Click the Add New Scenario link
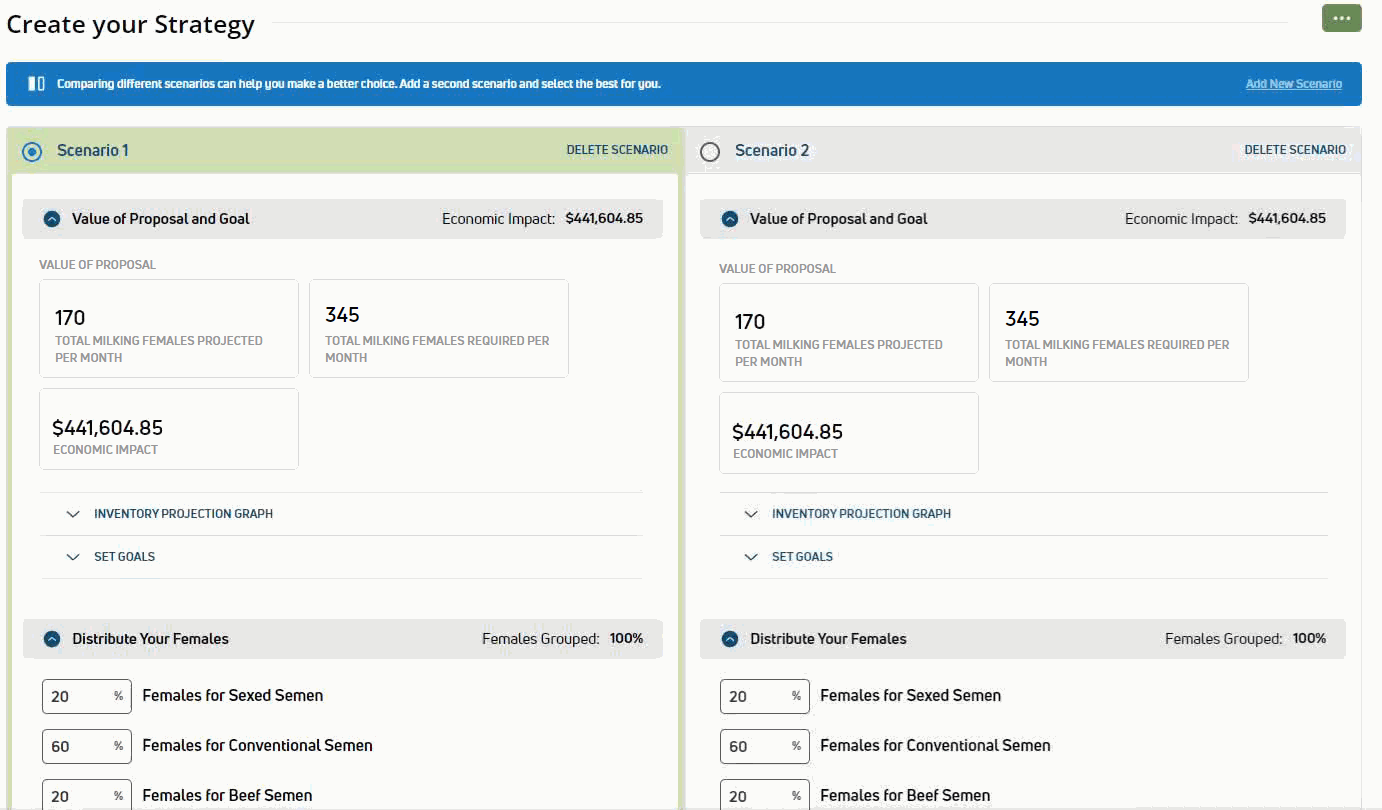This screenshot has width=1382, height=810. (x=1293, y=84)
